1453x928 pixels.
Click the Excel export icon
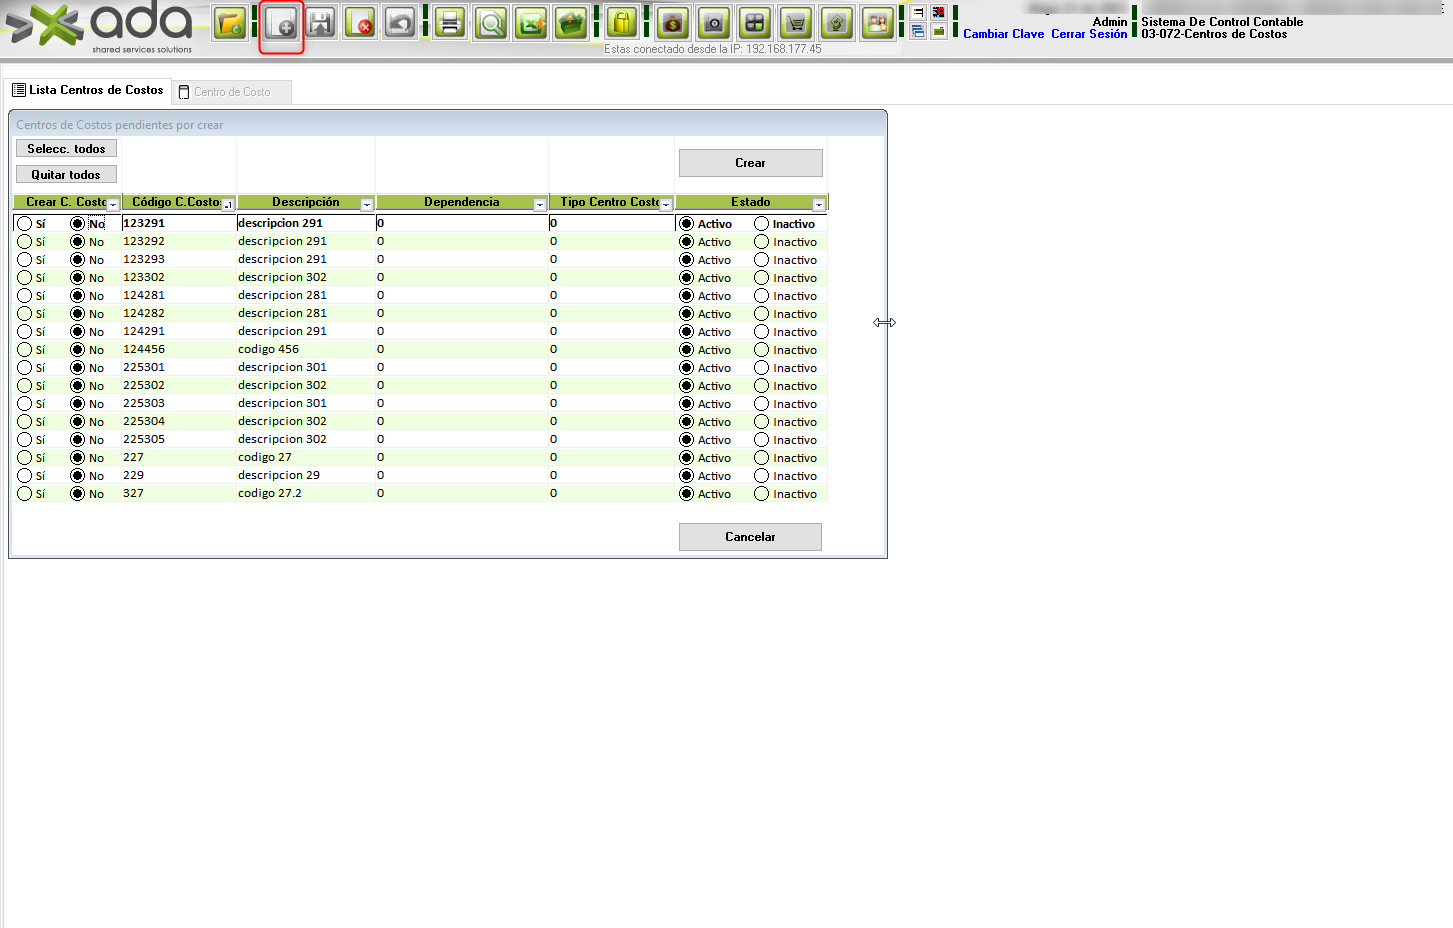tap(531, 23)
